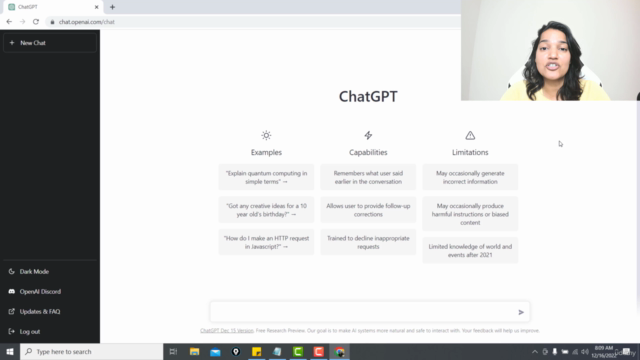Switch to Google Chrome on the taskbar
The height and width of the screenshot is (360, 640).
click(x=340, y=351)
